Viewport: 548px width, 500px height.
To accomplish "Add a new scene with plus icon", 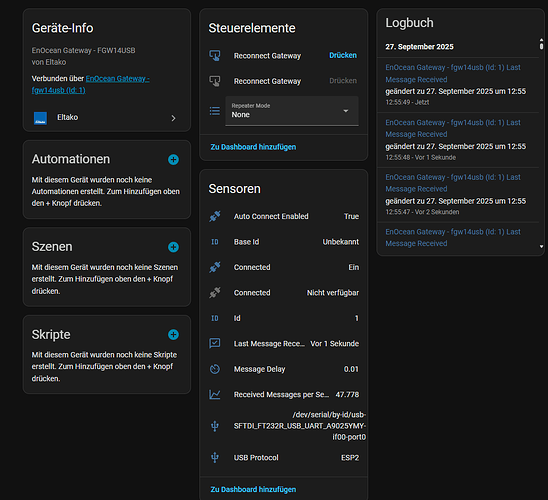I will click(x=173, y=247).
